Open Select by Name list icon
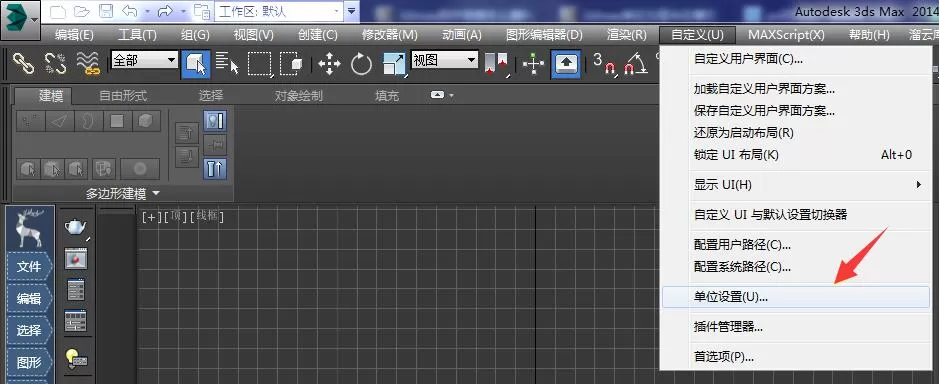Image resolution: width=939 pixels, height=384 pixels. [x=227, y=62]
